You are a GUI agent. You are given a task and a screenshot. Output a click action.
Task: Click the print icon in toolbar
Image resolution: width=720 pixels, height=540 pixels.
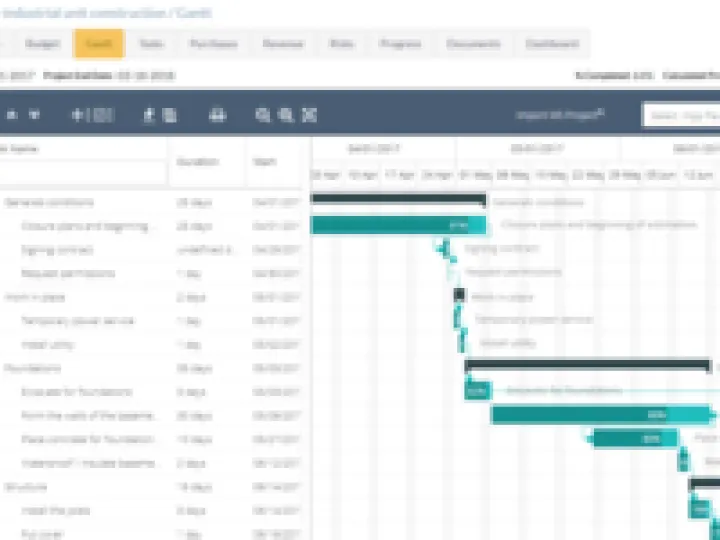click(x=218, y=115)
